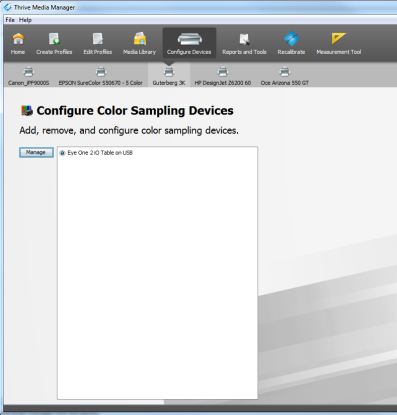Select the EPSON SureColor S50670 printer tab
Screen dimensions: 397x415
click(x=100, y=76)
